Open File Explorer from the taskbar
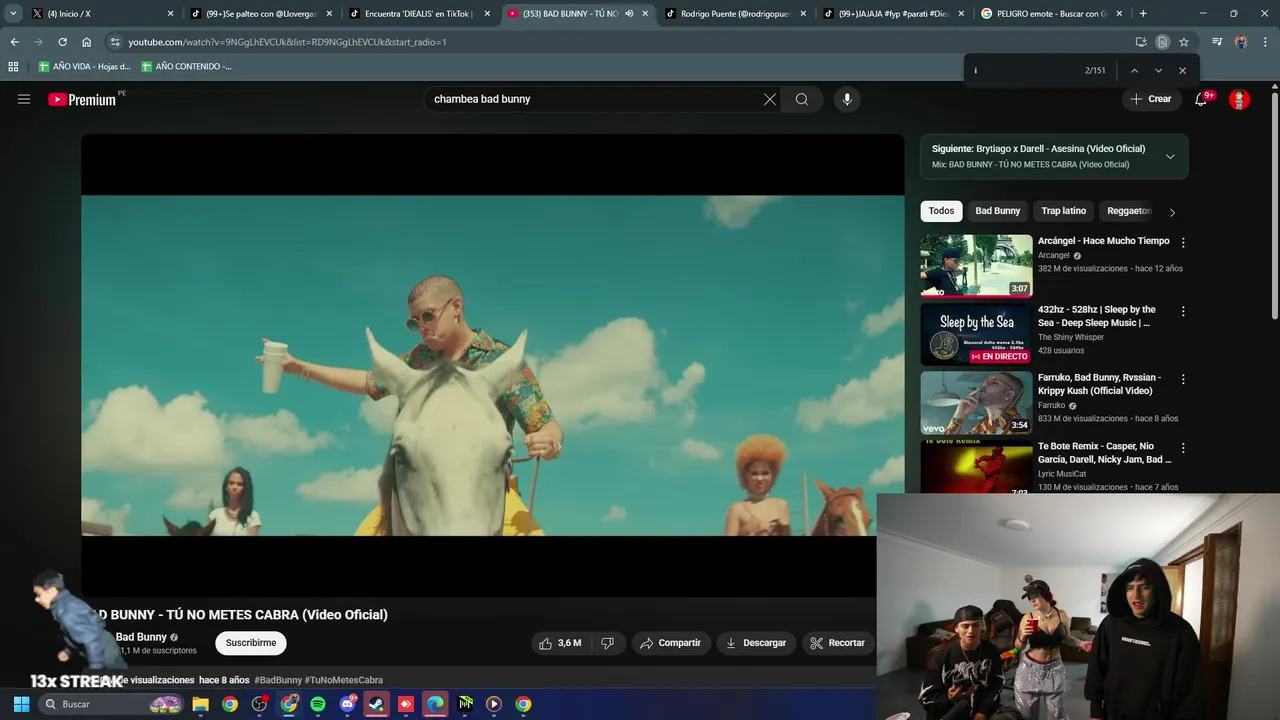This screenshot has width=1280, height=720. [200, 704]
